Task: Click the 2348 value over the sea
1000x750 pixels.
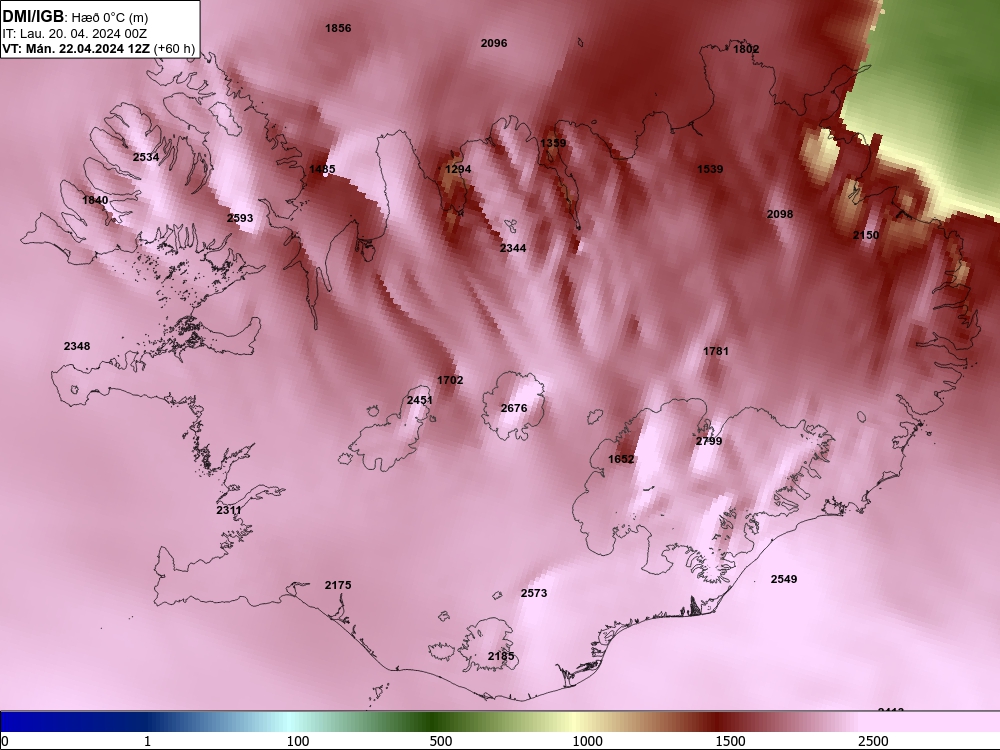Action: point(77,346)
